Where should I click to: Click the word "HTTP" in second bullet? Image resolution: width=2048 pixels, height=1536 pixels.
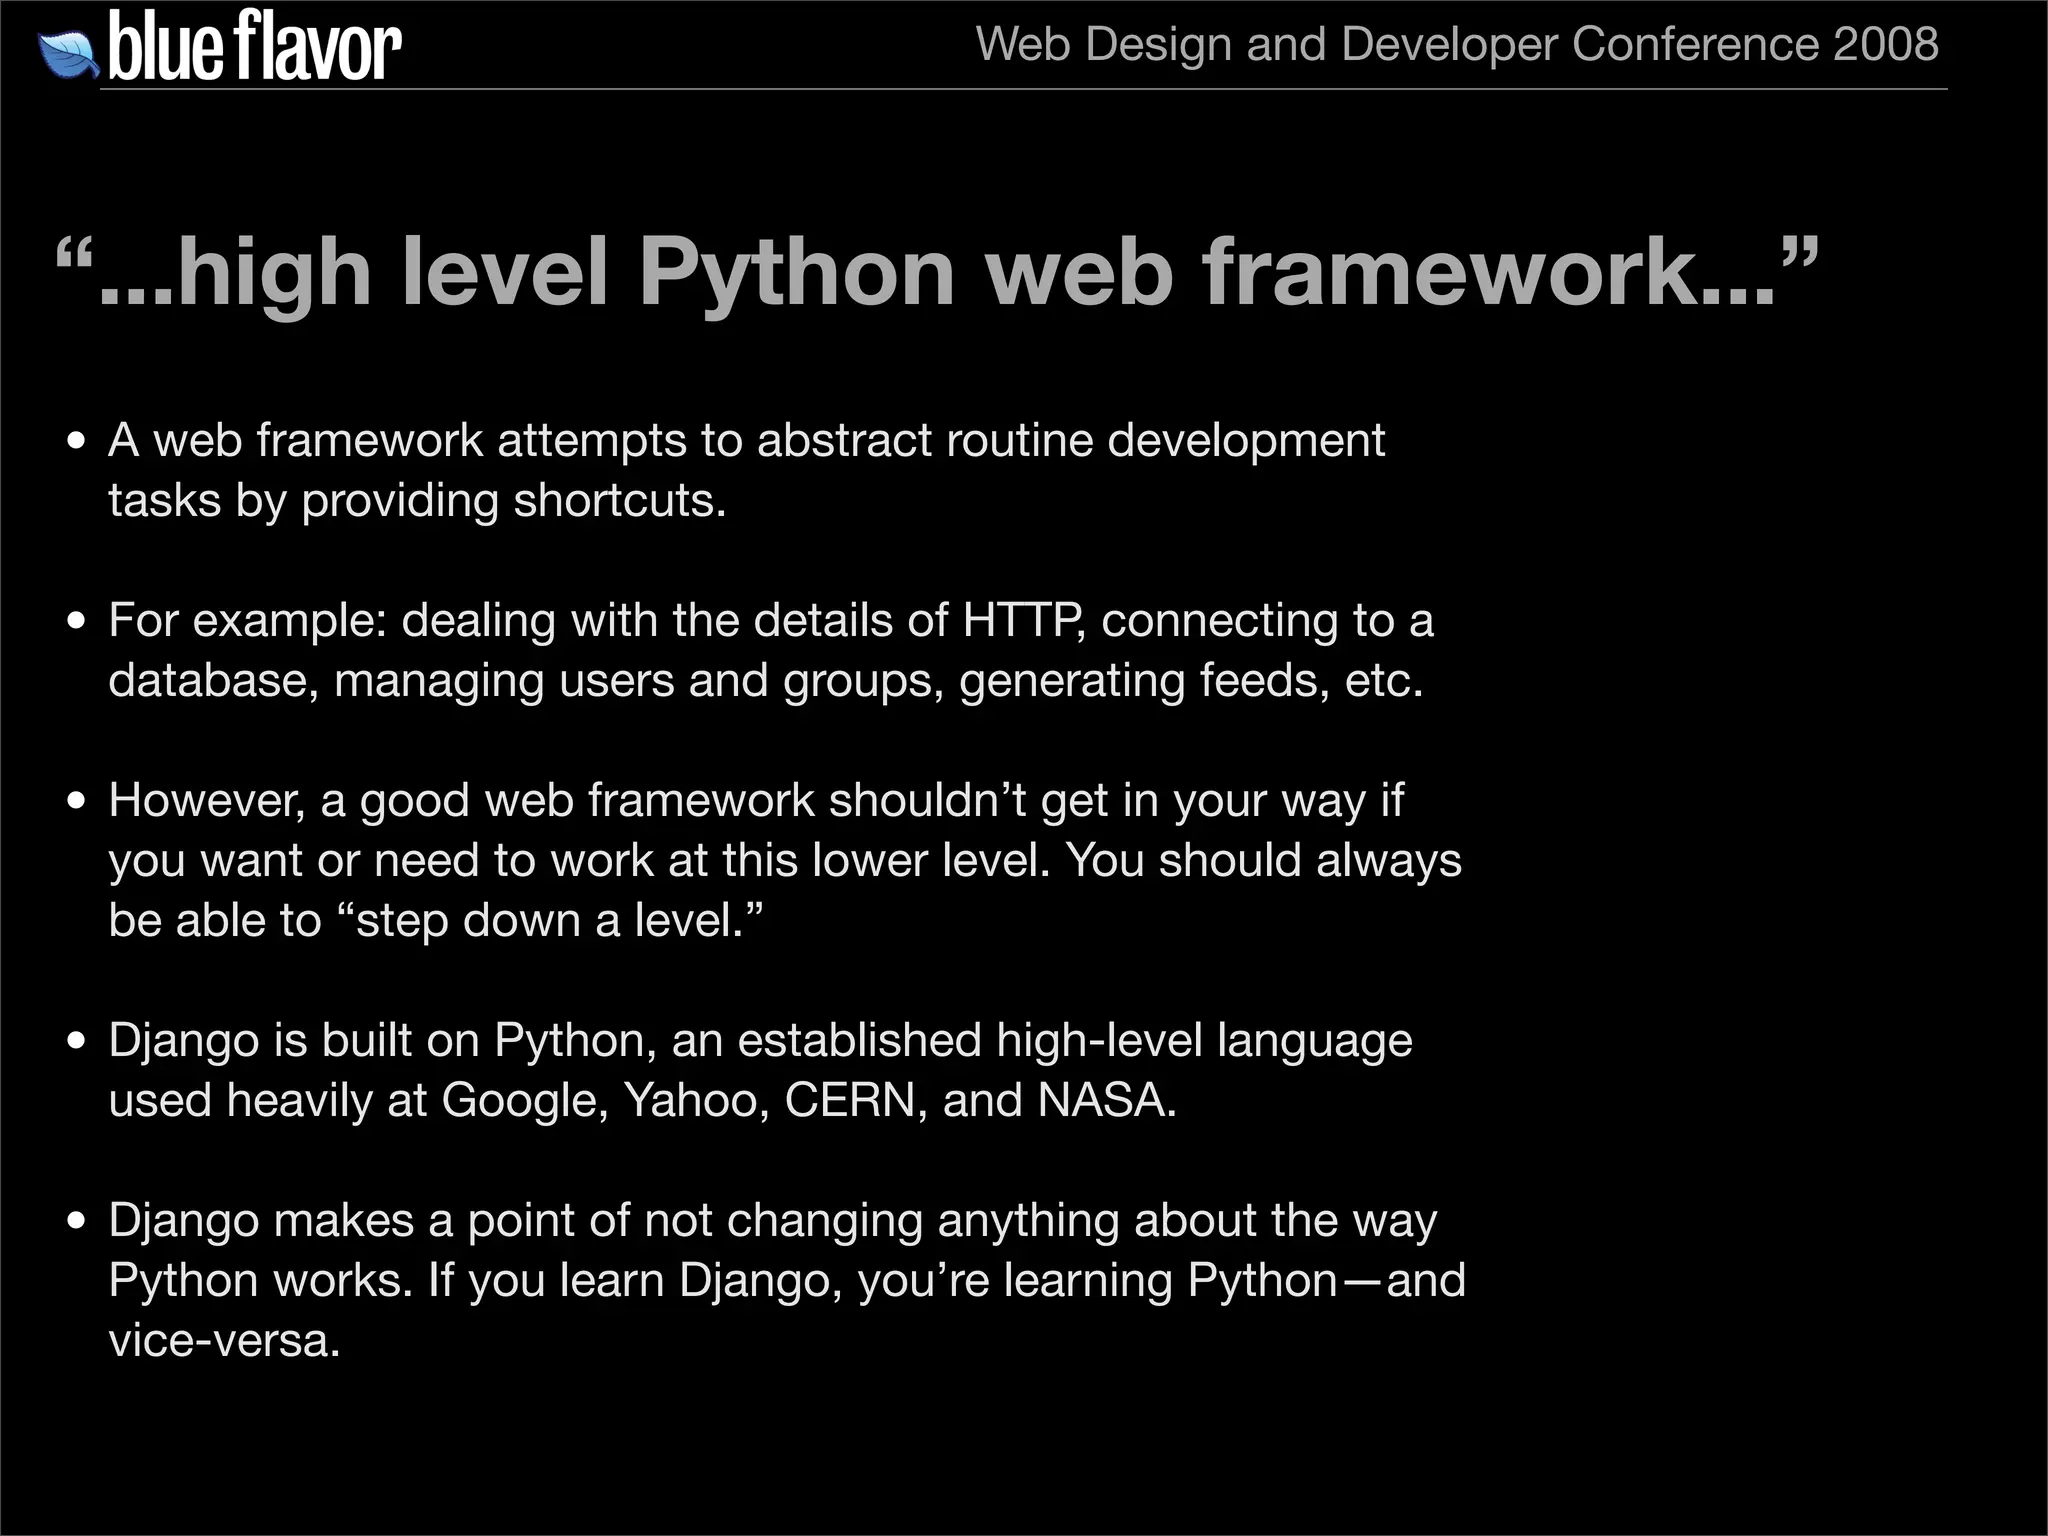coord(1022,620)
